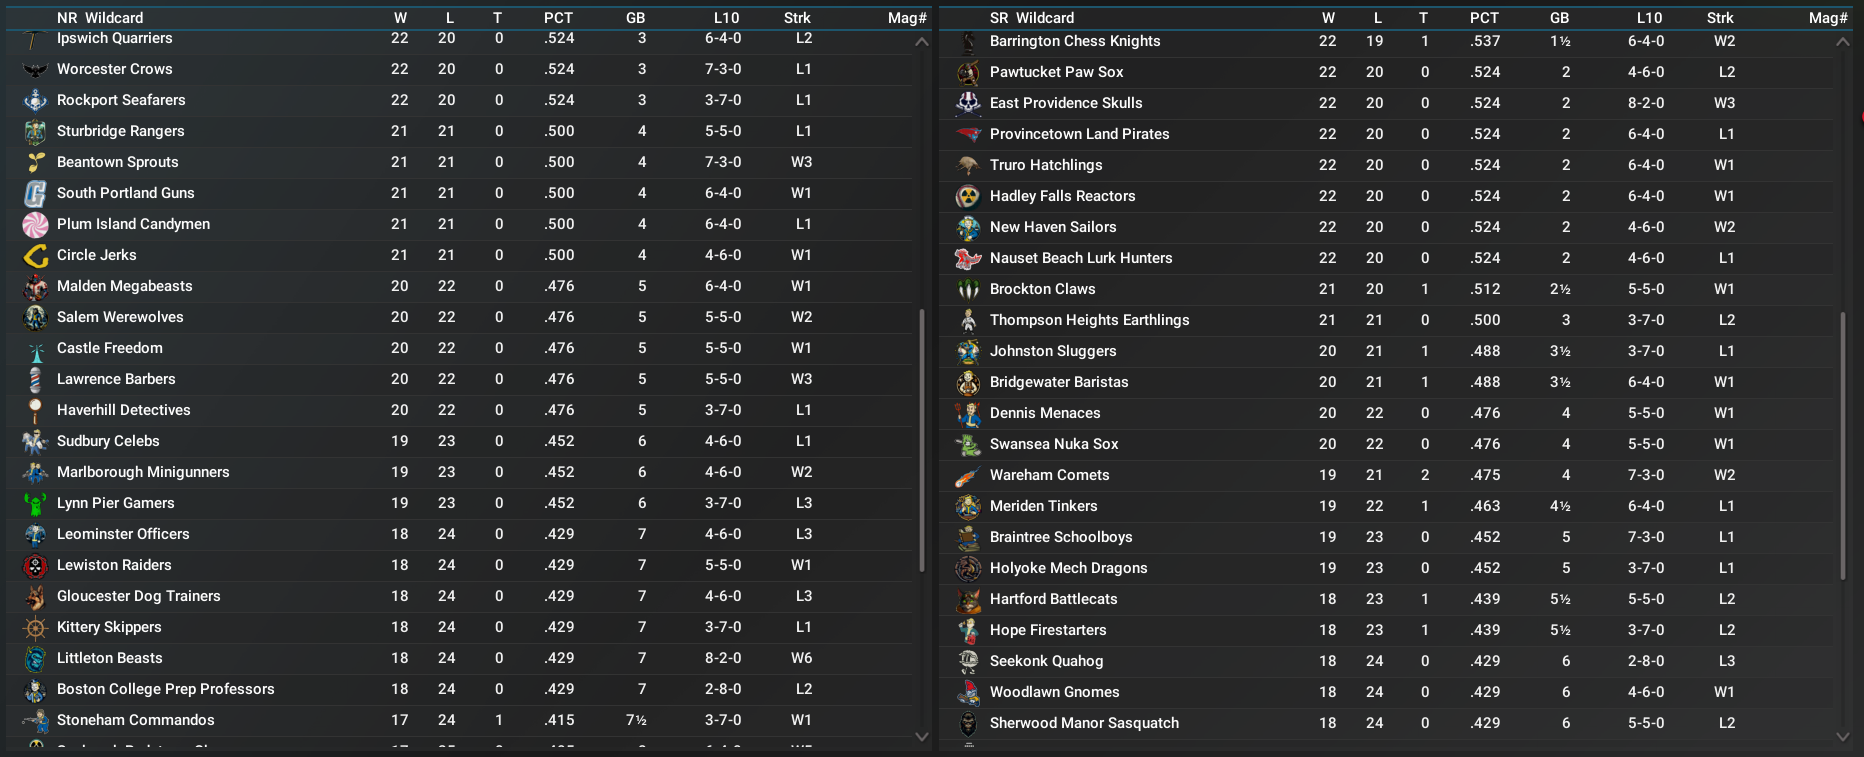Sort SR Wildcard table by GB column

[1559, 18]
